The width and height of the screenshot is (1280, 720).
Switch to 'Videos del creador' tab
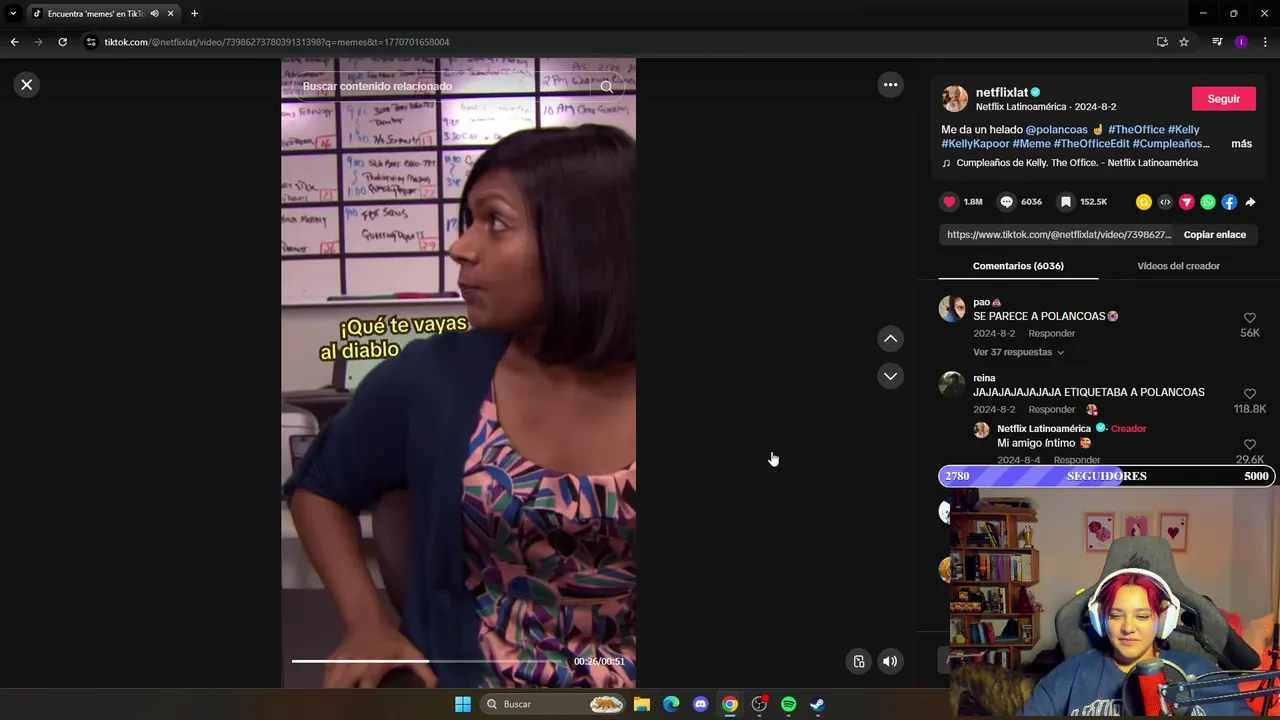pyautogui.click(x=1178, y=266)
